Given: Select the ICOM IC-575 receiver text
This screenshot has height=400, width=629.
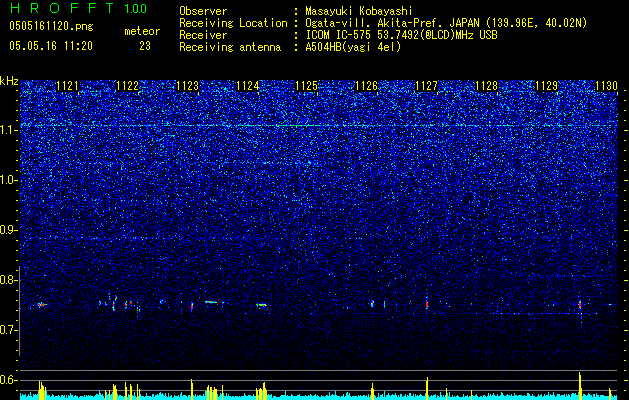Looking at the screenshot, I should click(x=401, y=35).
